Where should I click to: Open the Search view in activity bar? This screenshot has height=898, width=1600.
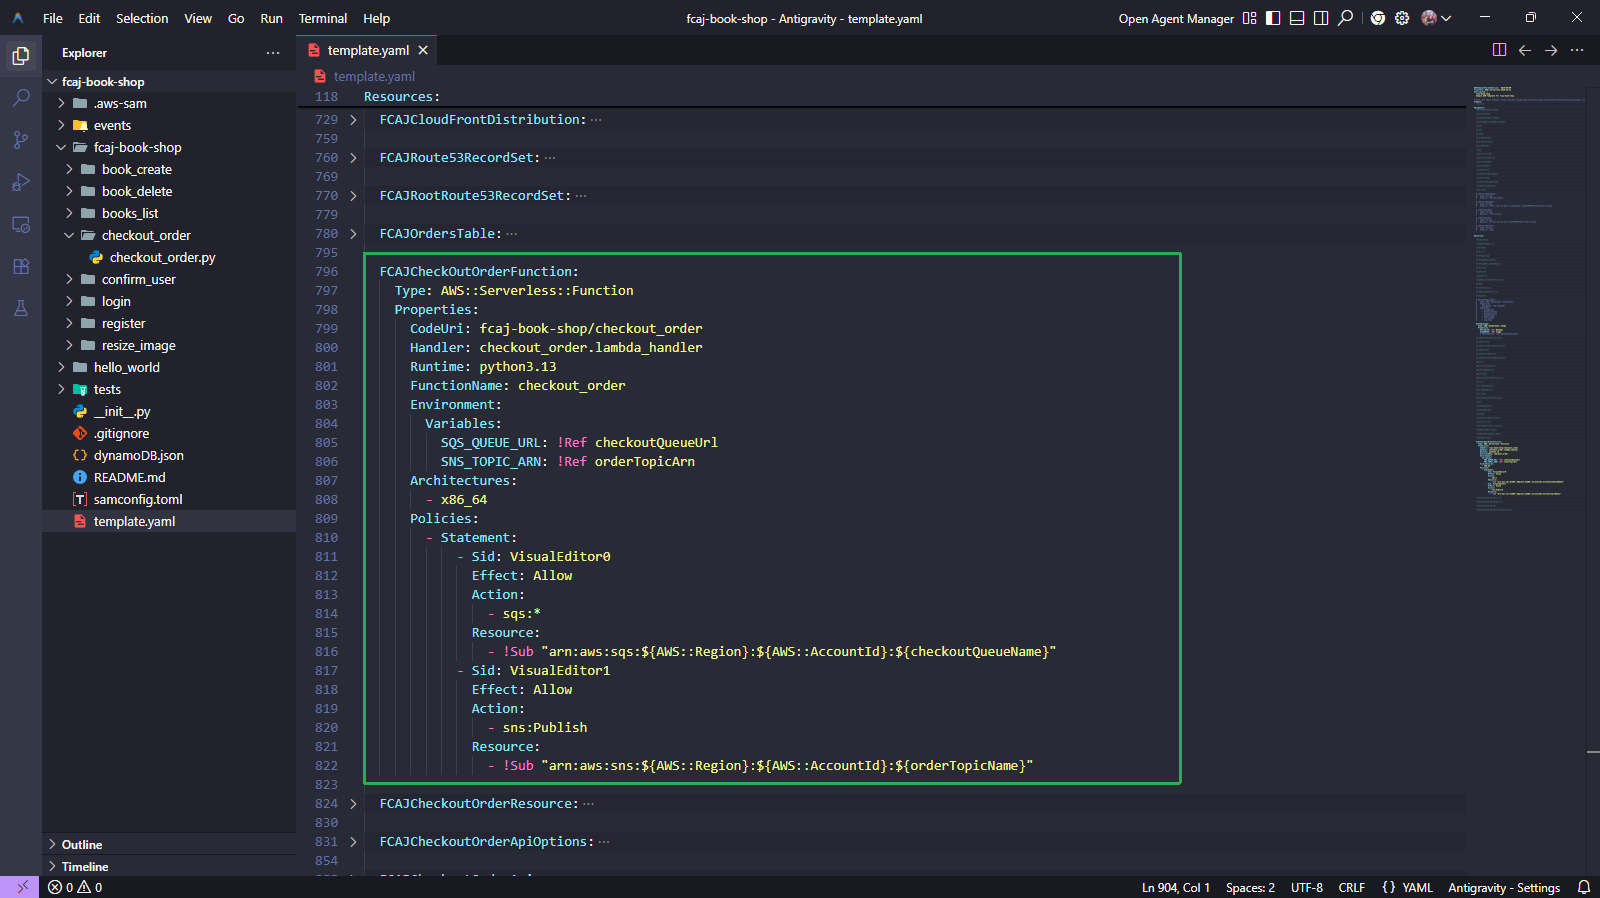(21, 98)
